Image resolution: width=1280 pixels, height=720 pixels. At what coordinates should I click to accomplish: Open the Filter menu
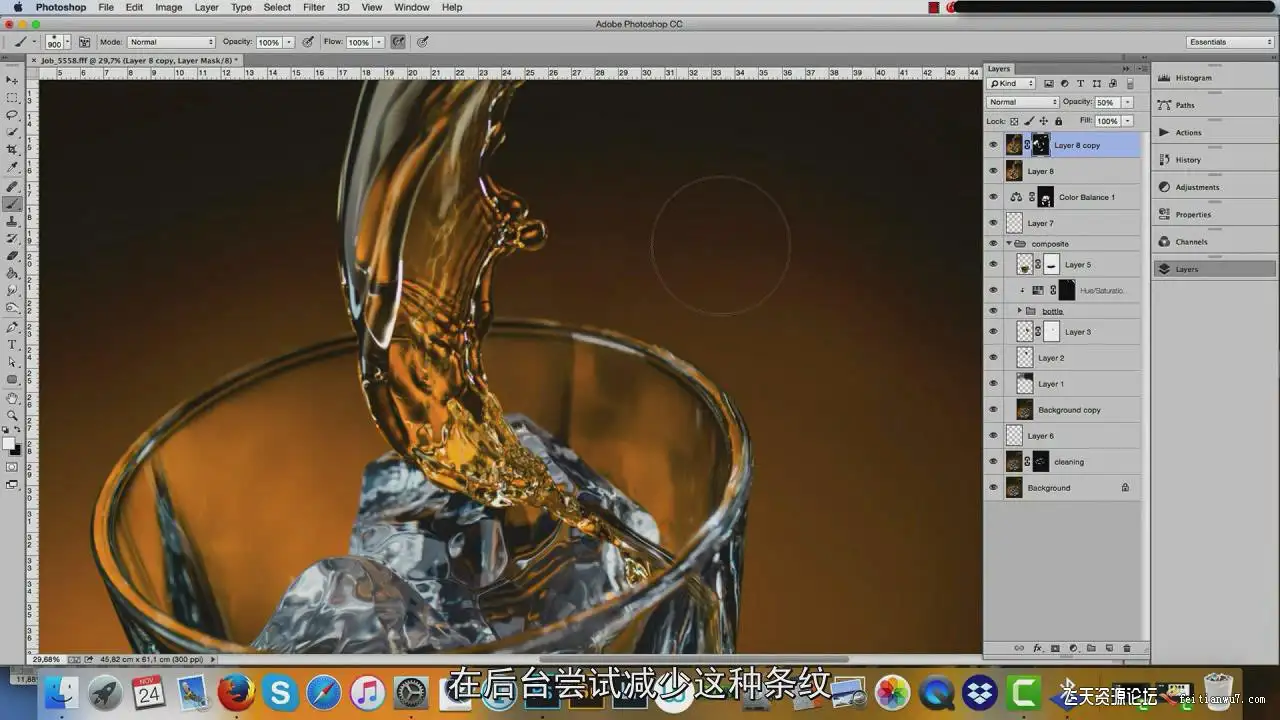pos(314,7)
